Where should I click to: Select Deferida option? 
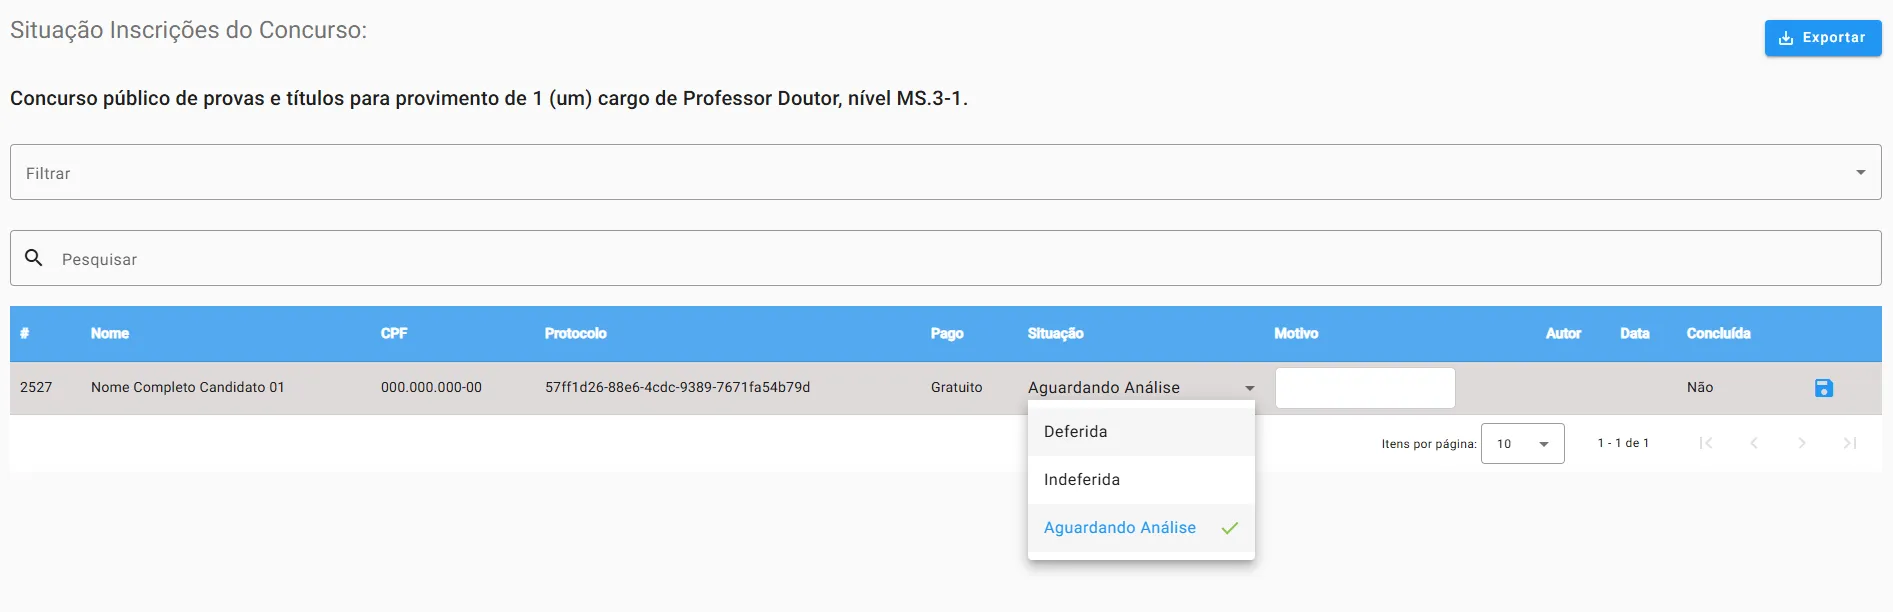pyautogui.click(x=1076, y=432)
